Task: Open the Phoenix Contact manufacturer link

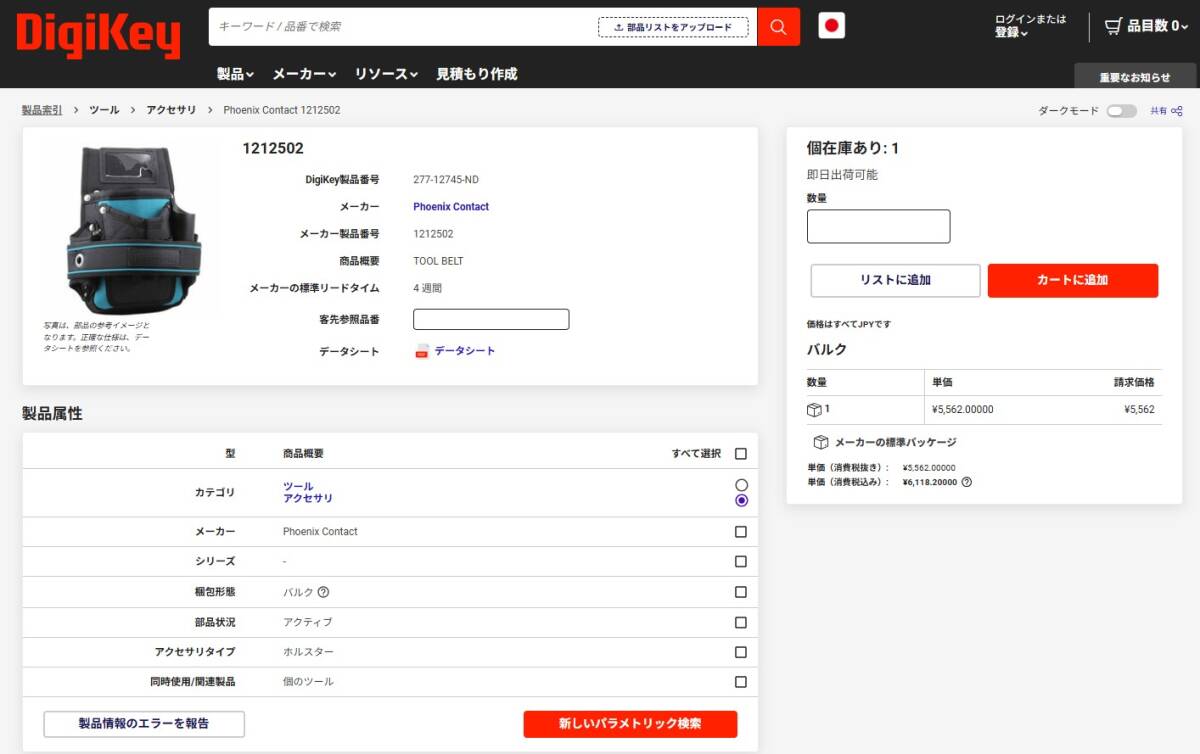Action: click(x=451, y=207)
